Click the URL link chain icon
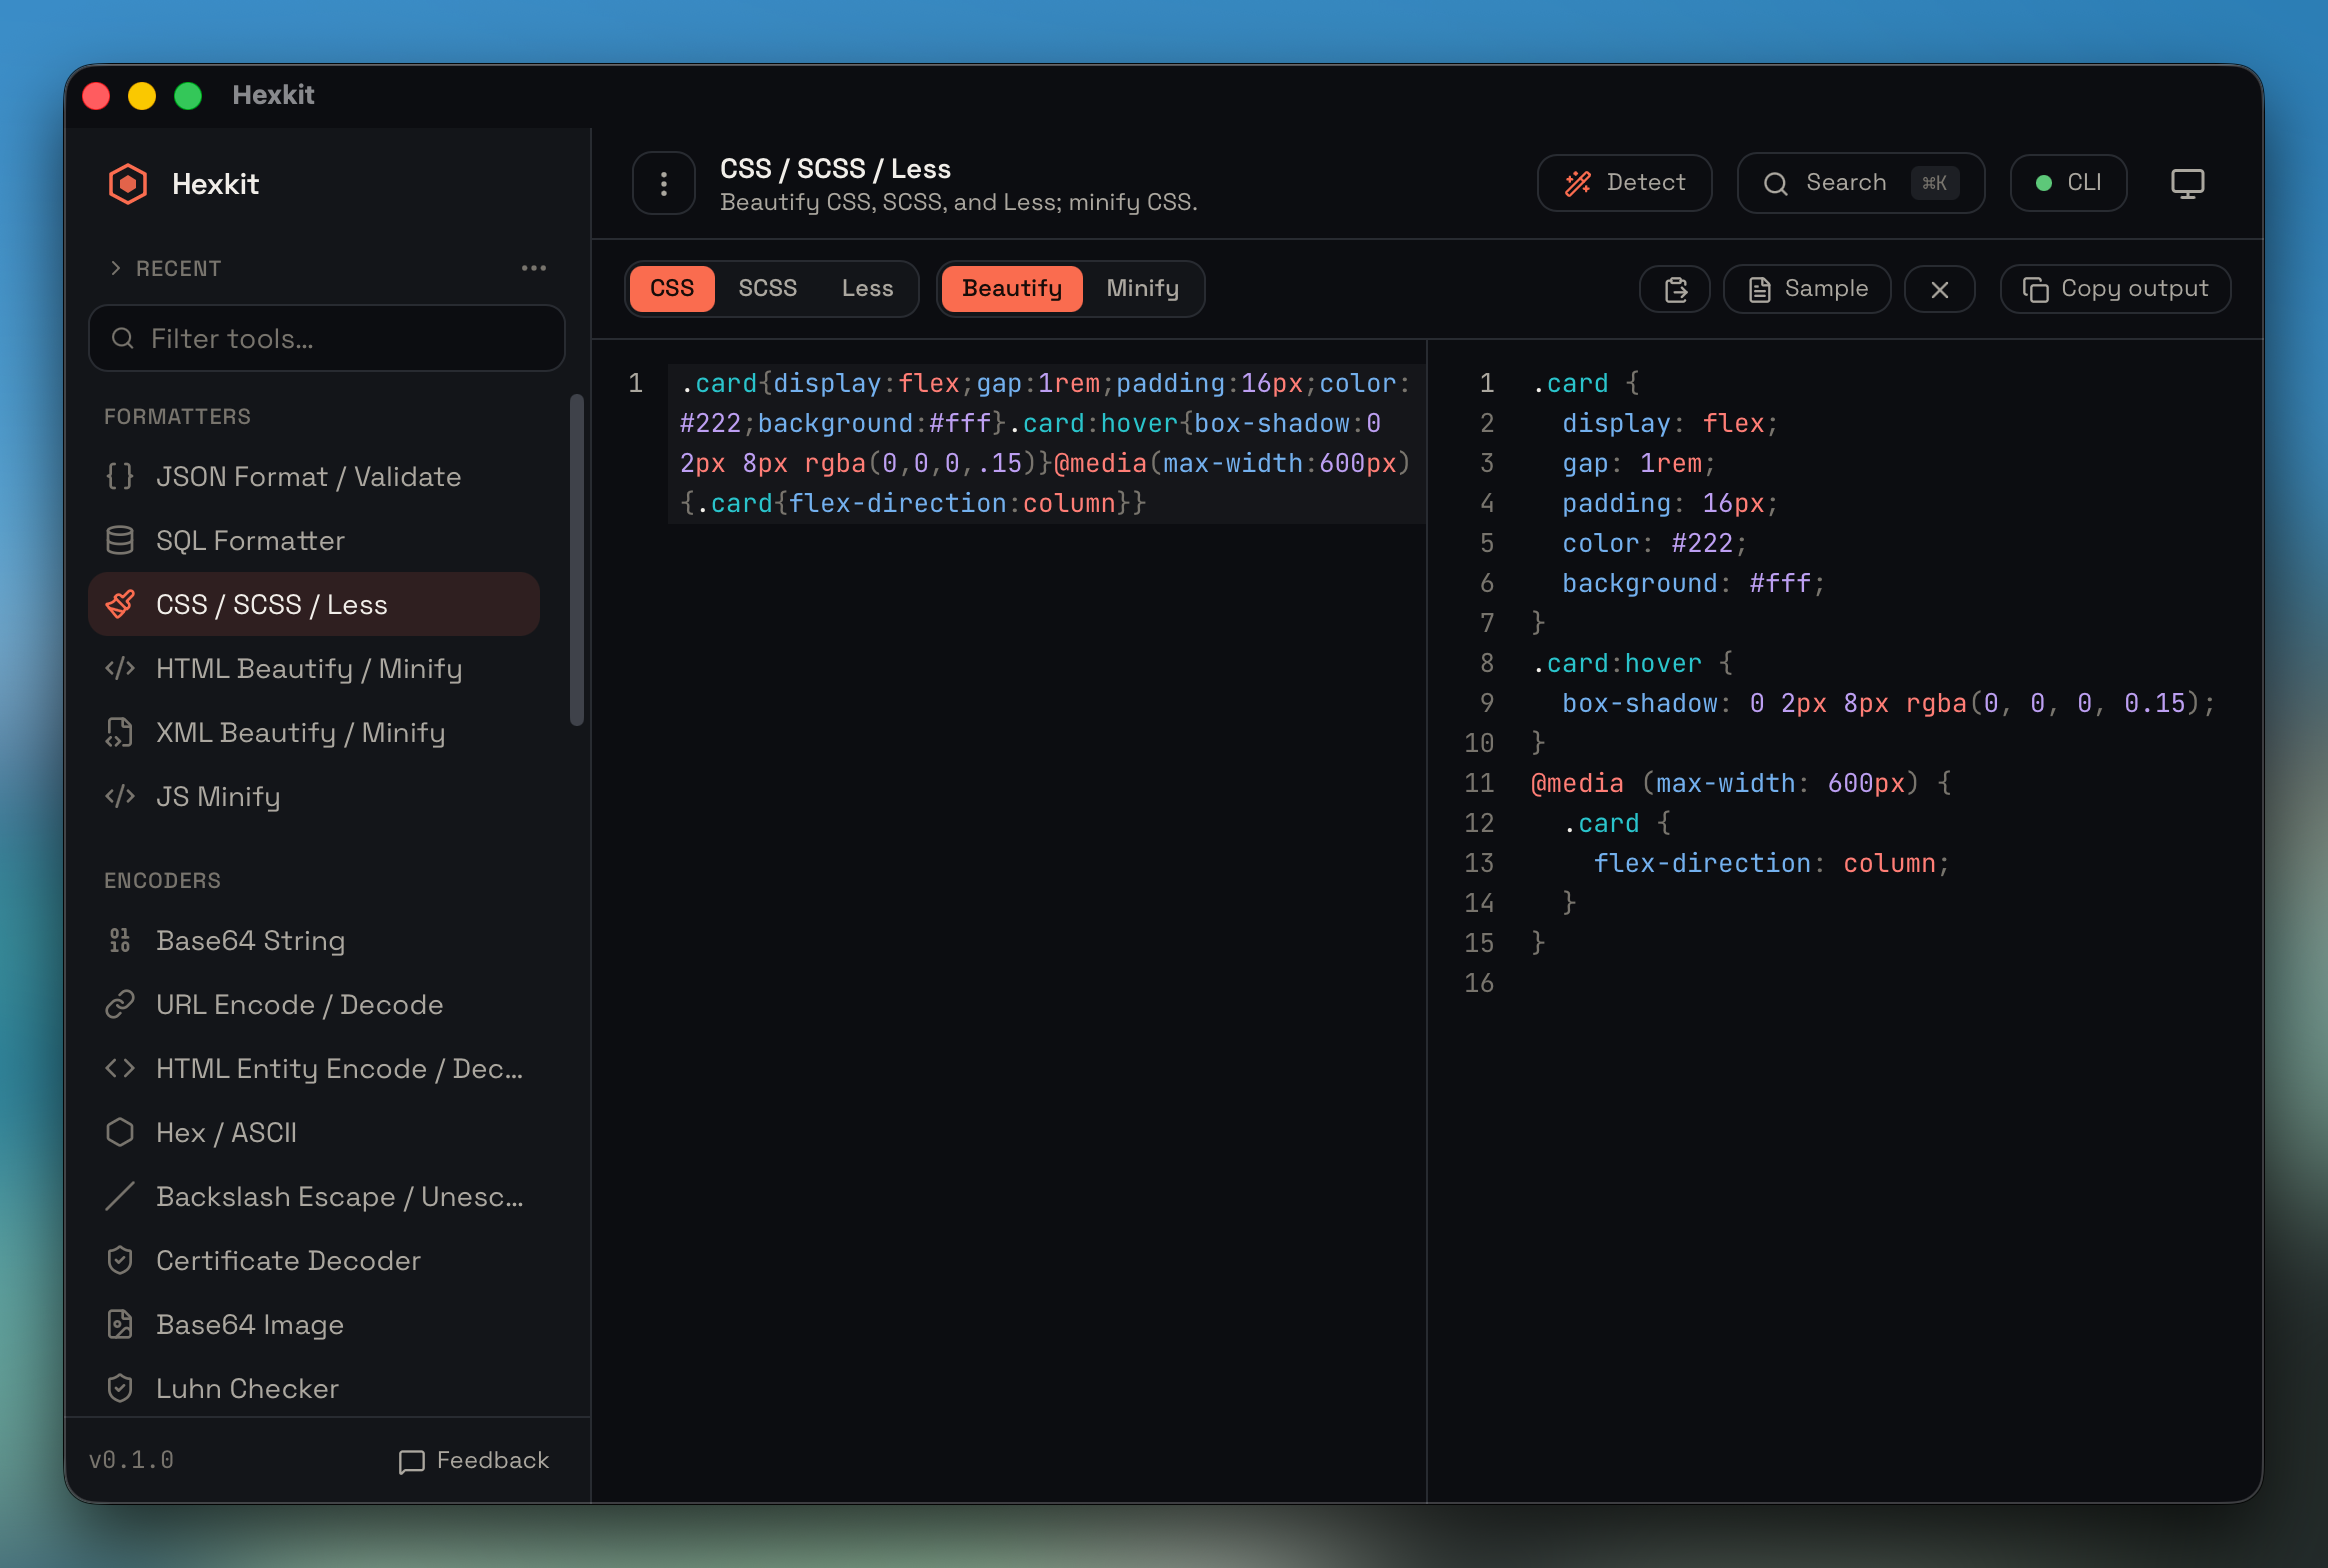The height and width of the screenshot is (1568, 2328). pyautogui.click(x=120, y=1005)
